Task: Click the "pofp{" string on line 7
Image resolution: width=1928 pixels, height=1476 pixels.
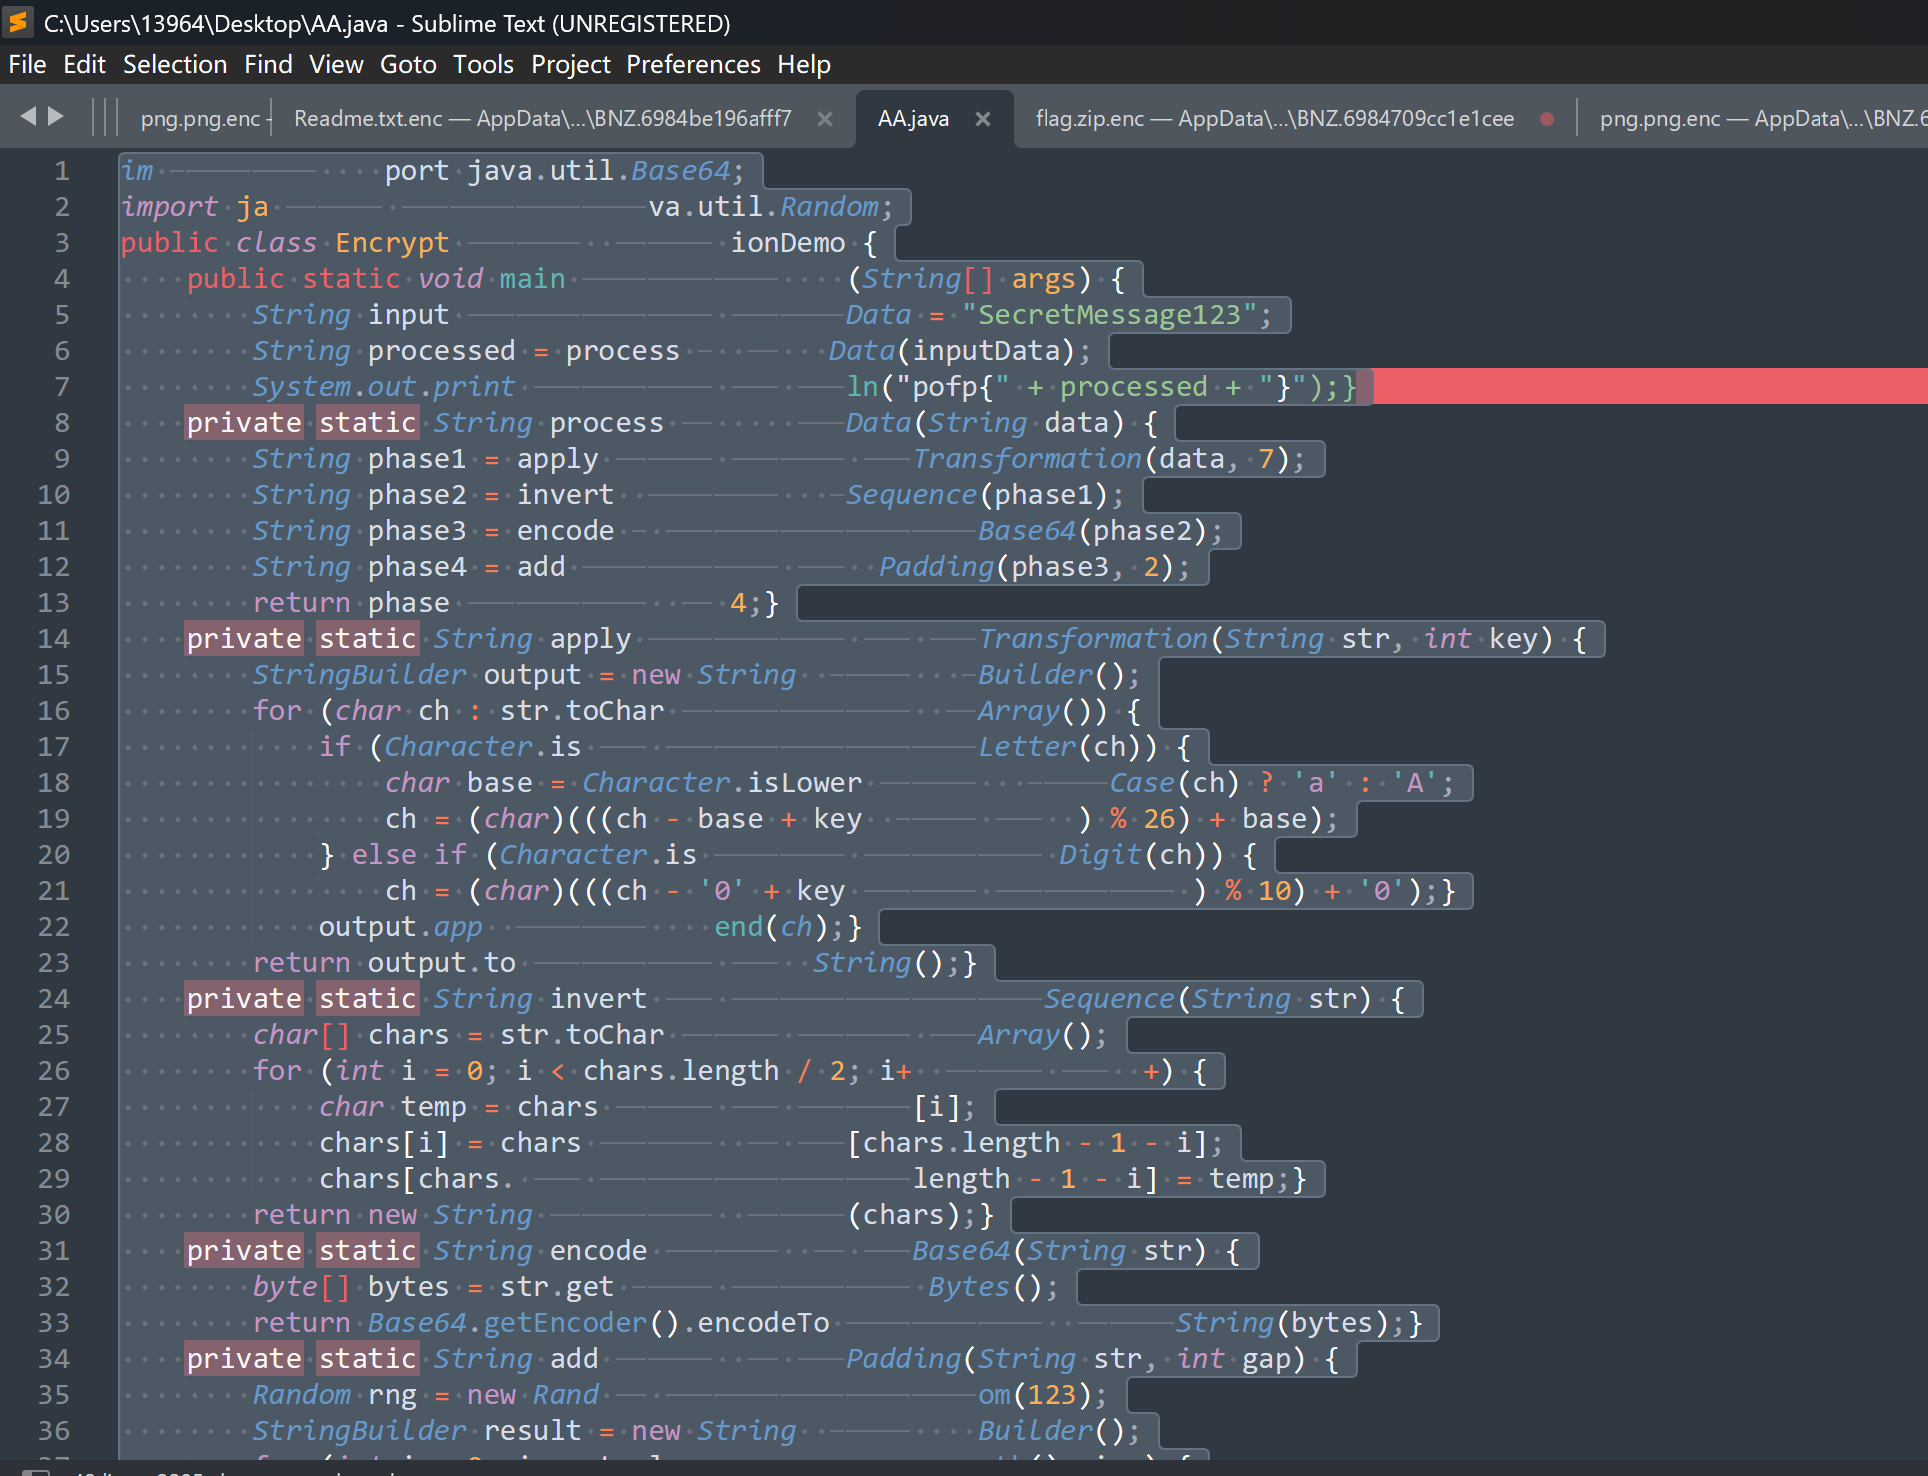Action: [955, 387]
